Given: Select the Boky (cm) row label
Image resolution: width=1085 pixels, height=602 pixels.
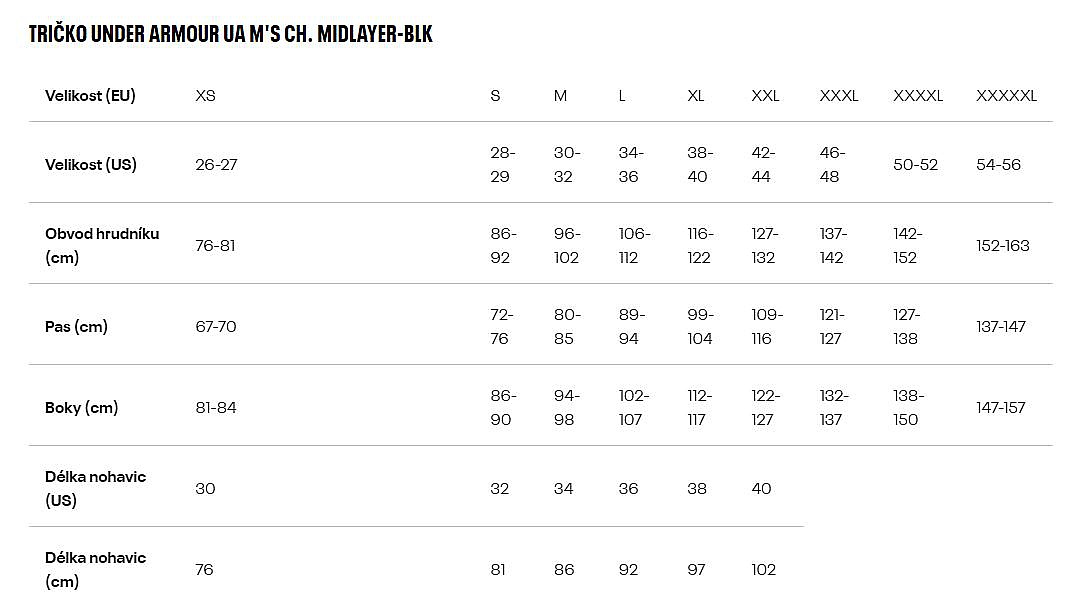Looking at the screenshot, I should coord(81,408).
